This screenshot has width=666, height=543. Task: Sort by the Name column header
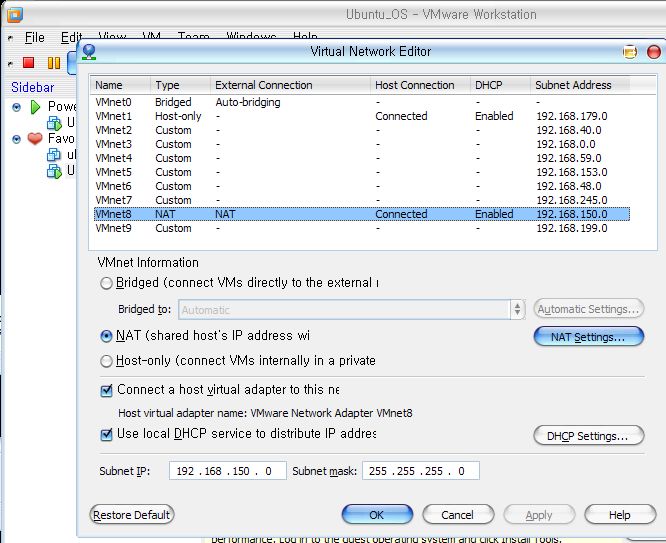[120, 85]
